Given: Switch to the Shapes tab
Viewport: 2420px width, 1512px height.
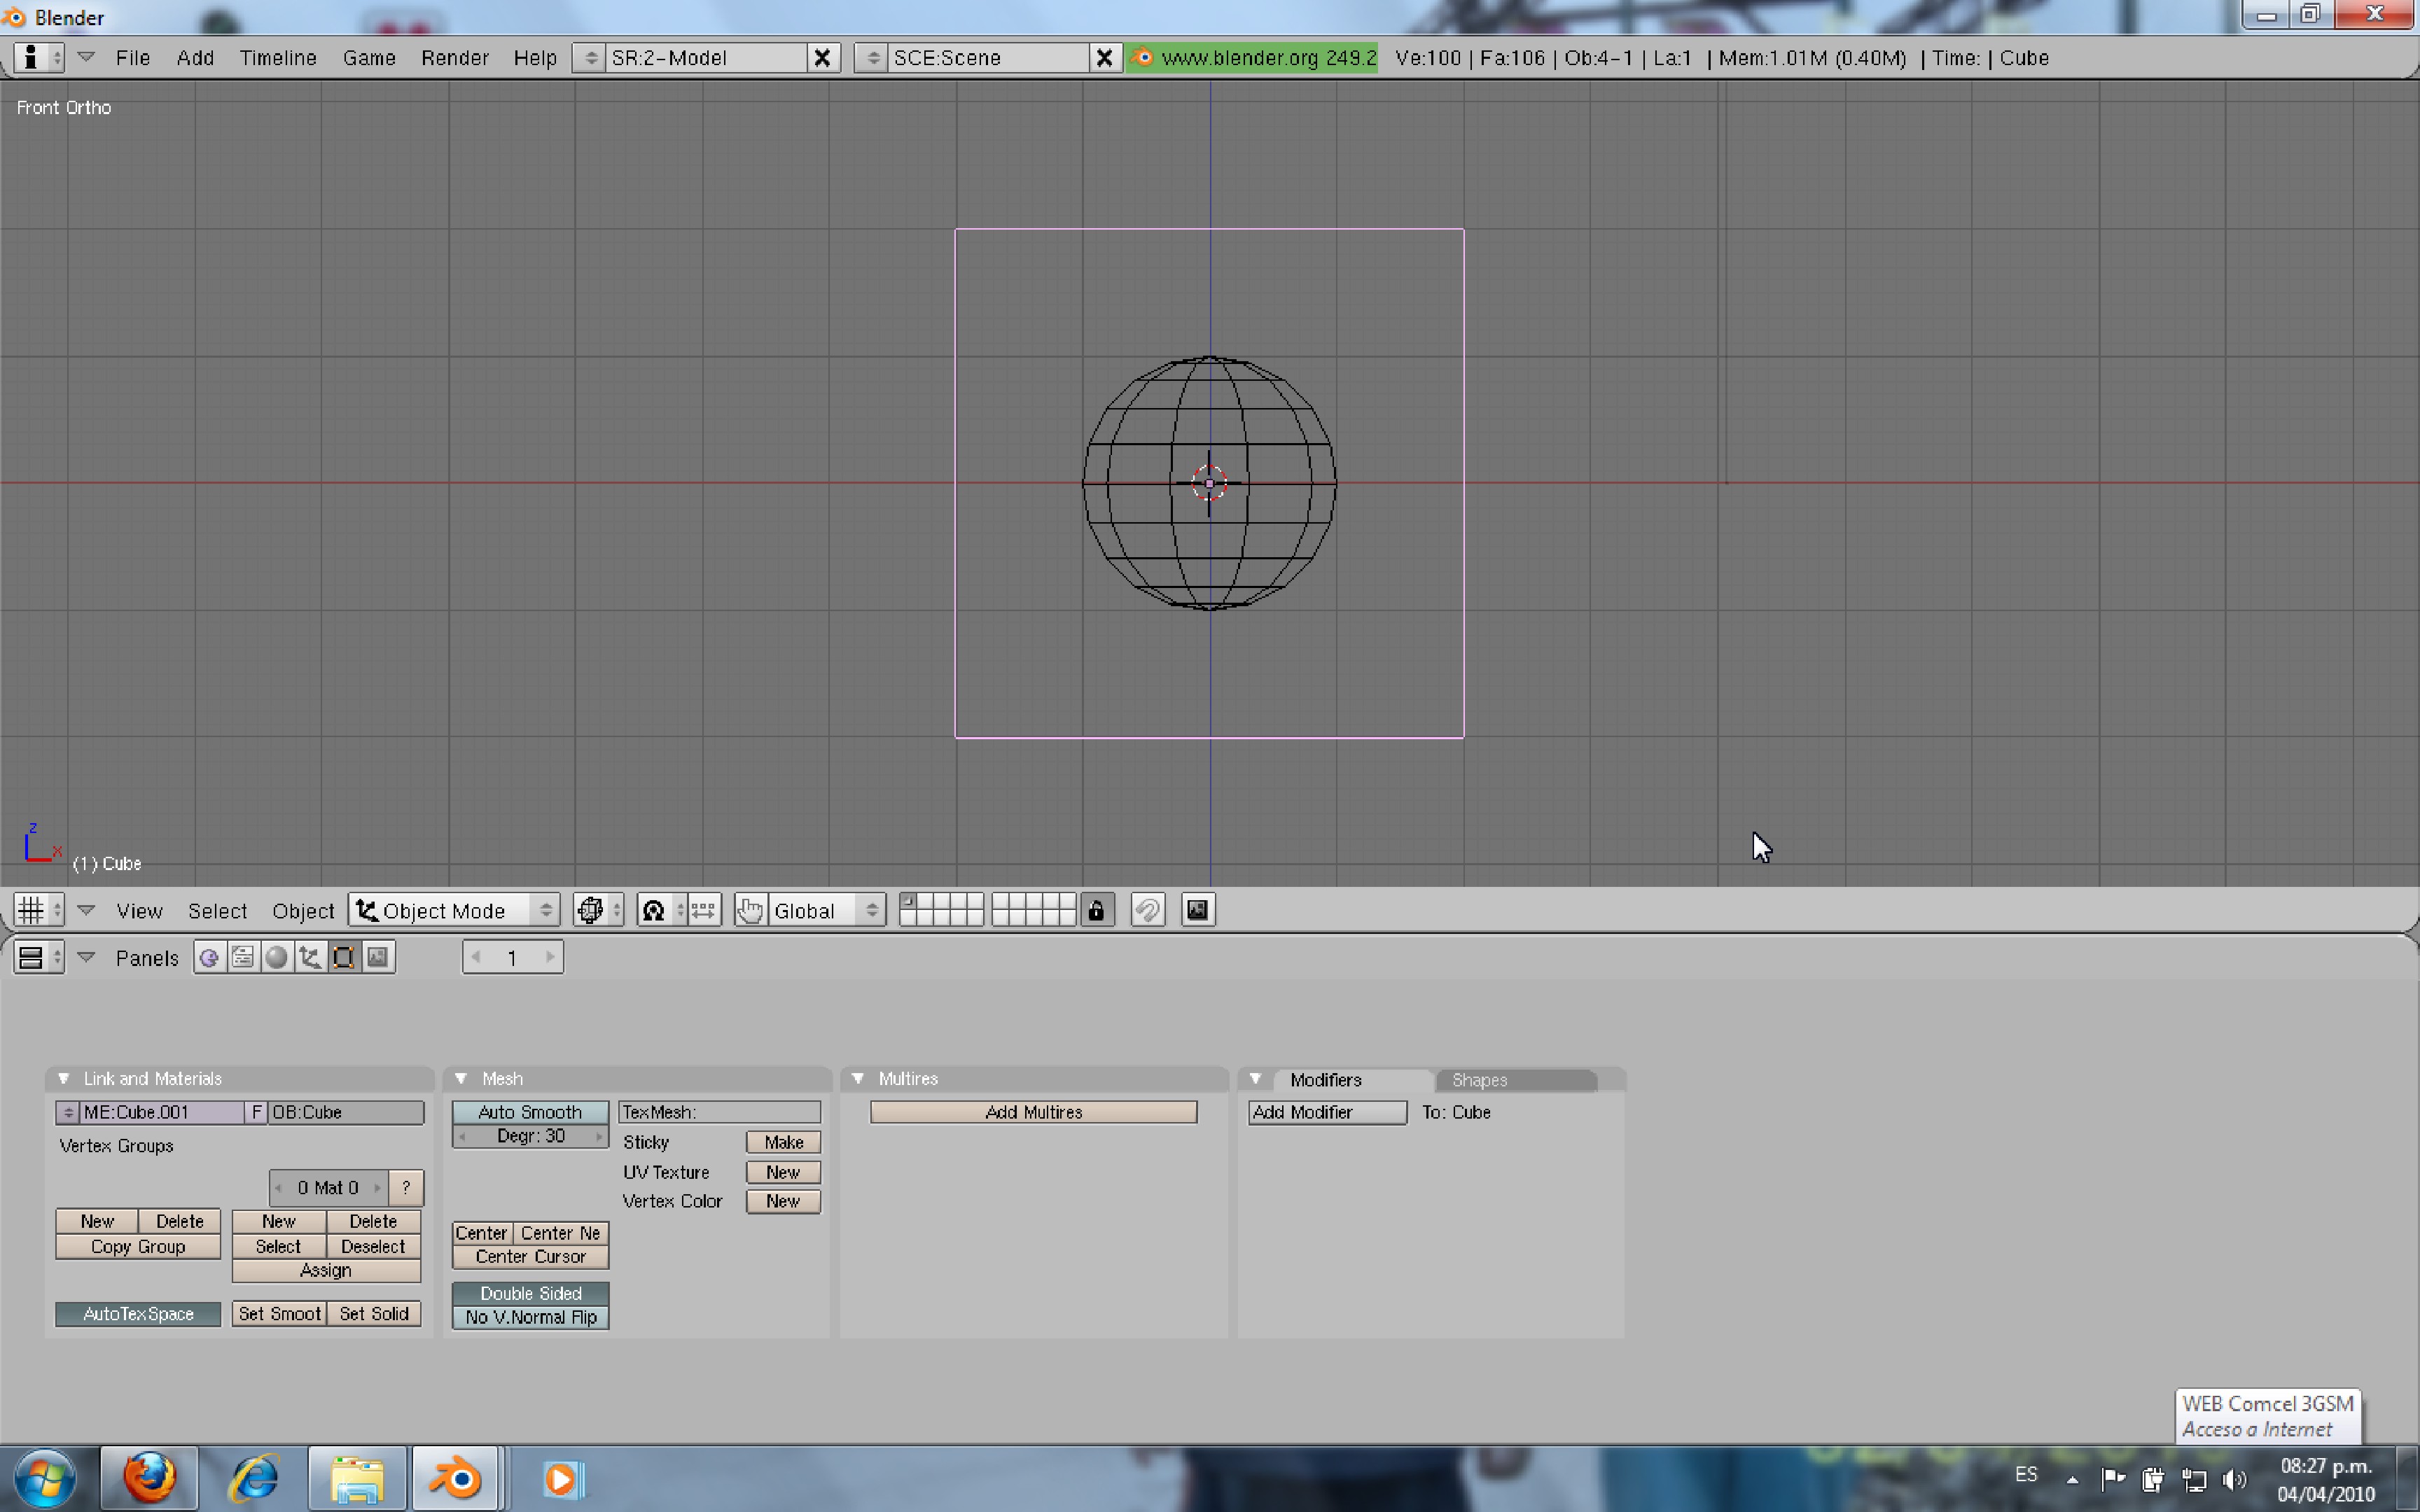Looking at the screenshot, I should (1479, 1080).
